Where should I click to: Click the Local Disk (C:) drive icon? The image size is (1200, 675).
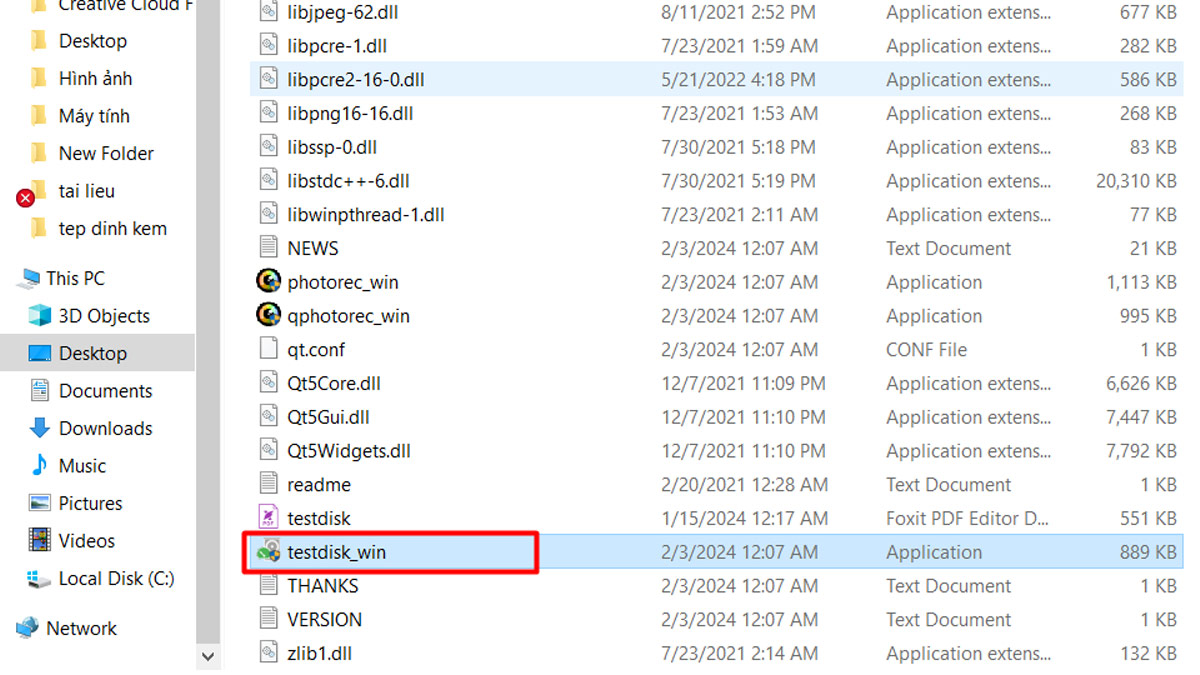click(x=40, y=578)
